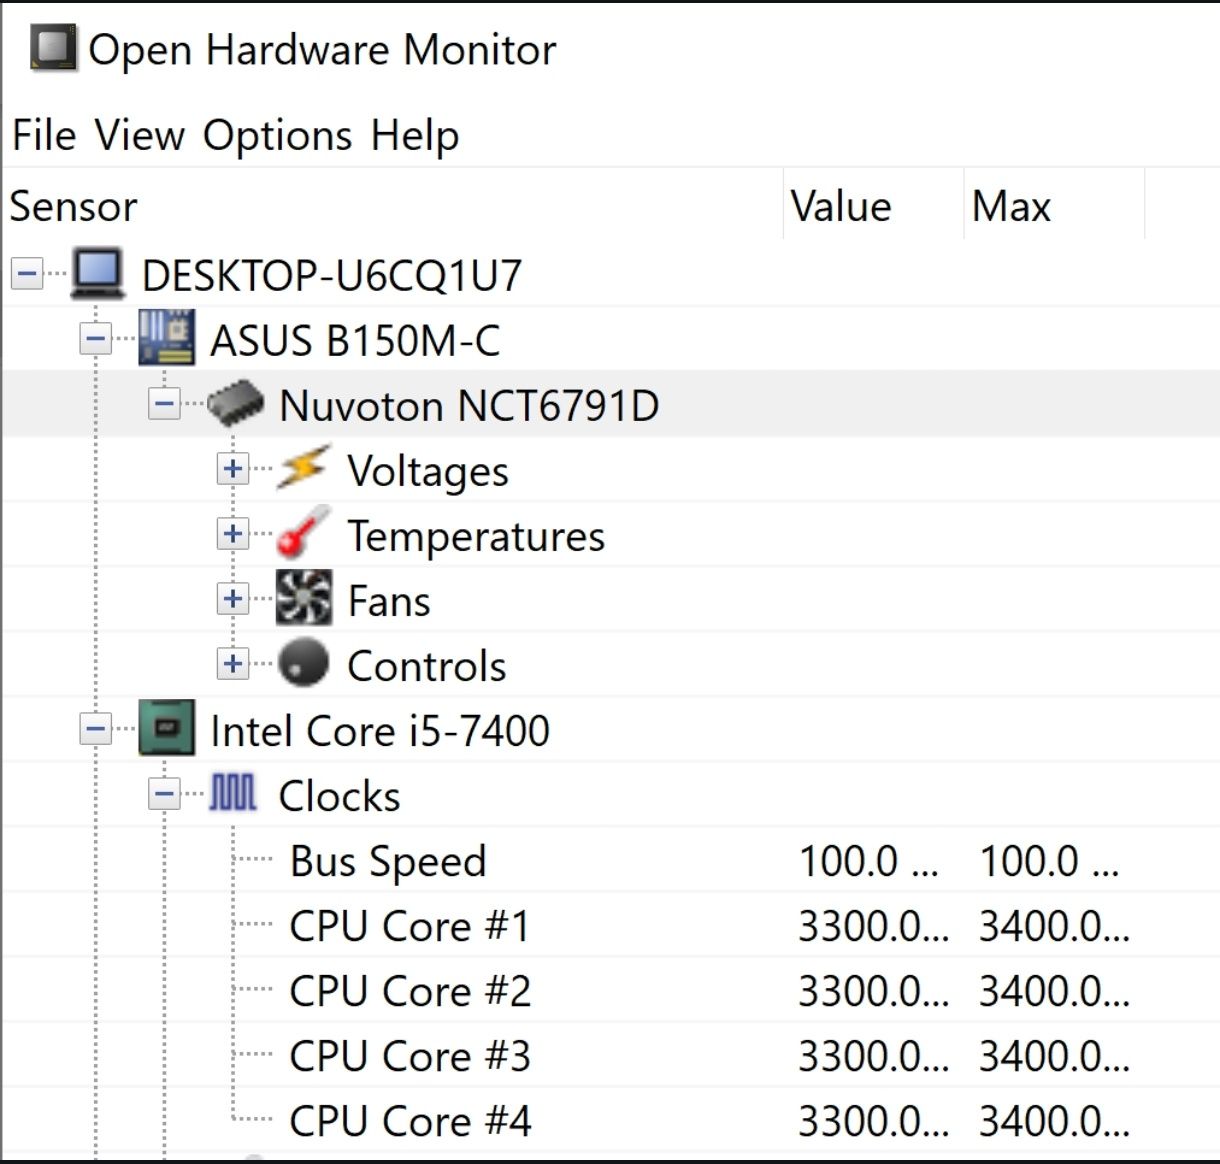Click the DESKTOP-U6CQ1U7 computer icon
Viewport: 1220px width, 1164px height.
click(x=98, y=273)
